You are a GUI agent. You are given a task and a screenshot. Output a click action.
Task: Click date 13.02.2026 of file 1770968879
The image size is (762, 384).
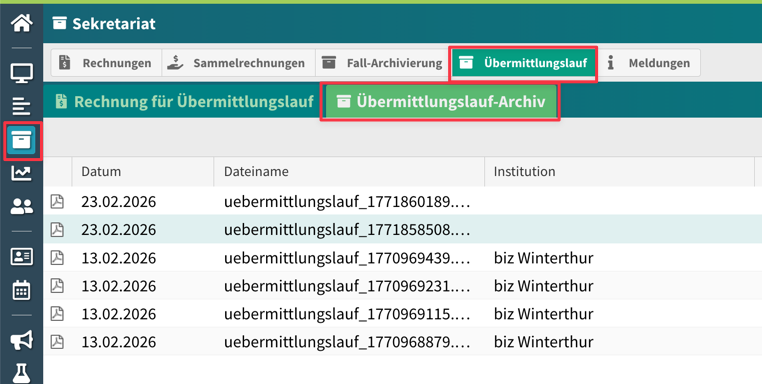point(119,343)
